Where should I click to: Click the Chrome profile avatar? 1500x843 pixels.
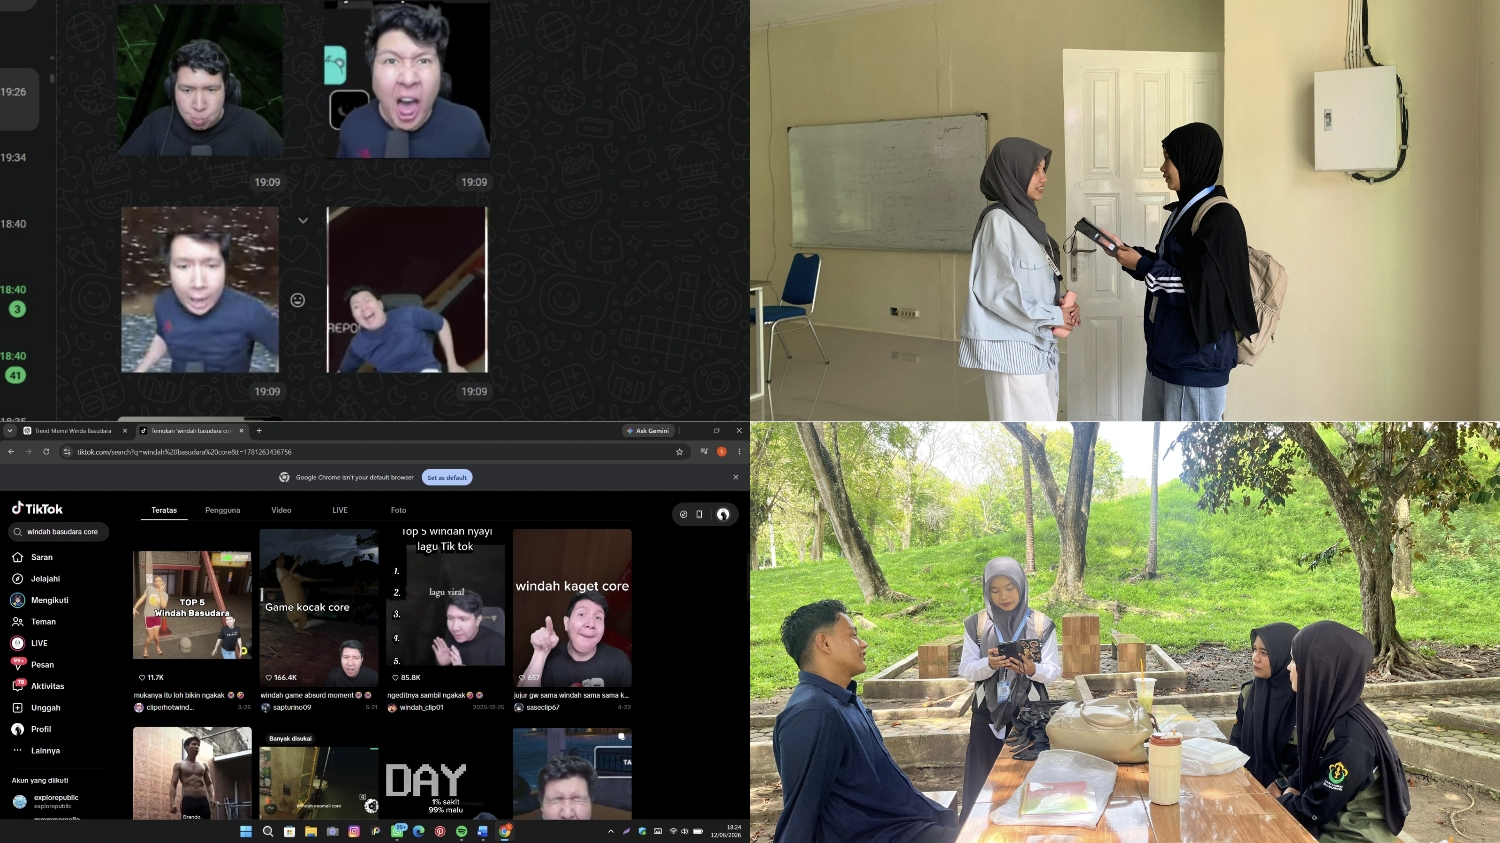point(722,452)
